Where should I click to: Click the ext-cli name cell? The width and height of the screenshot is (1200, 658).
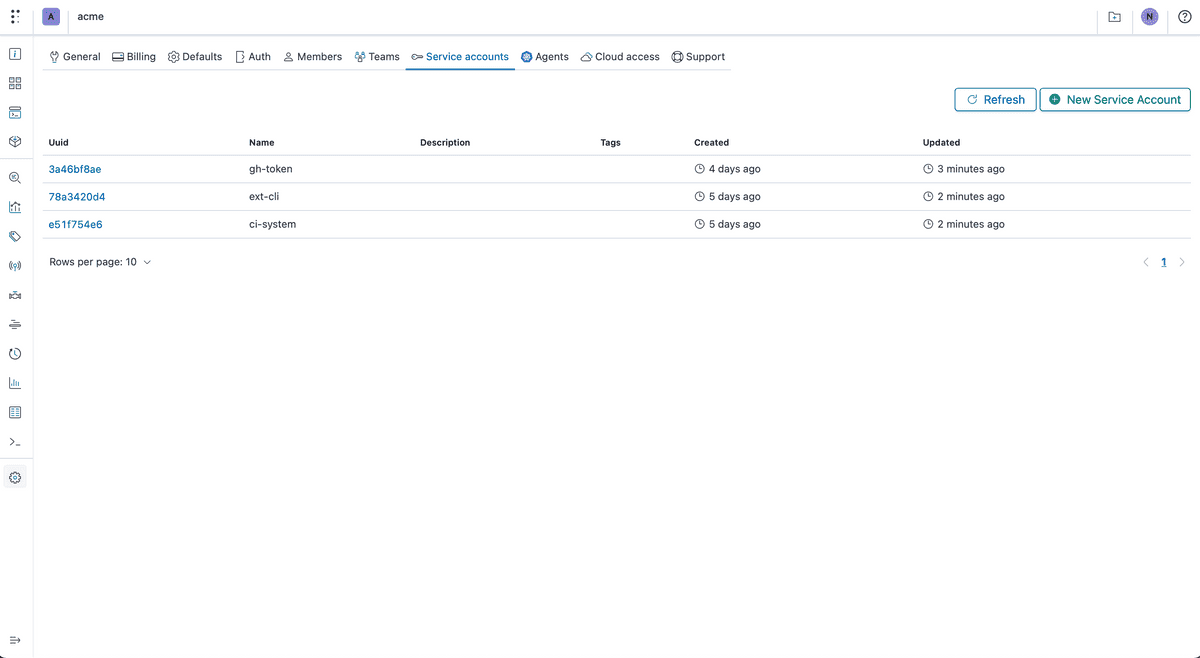(x=264, y=197)
